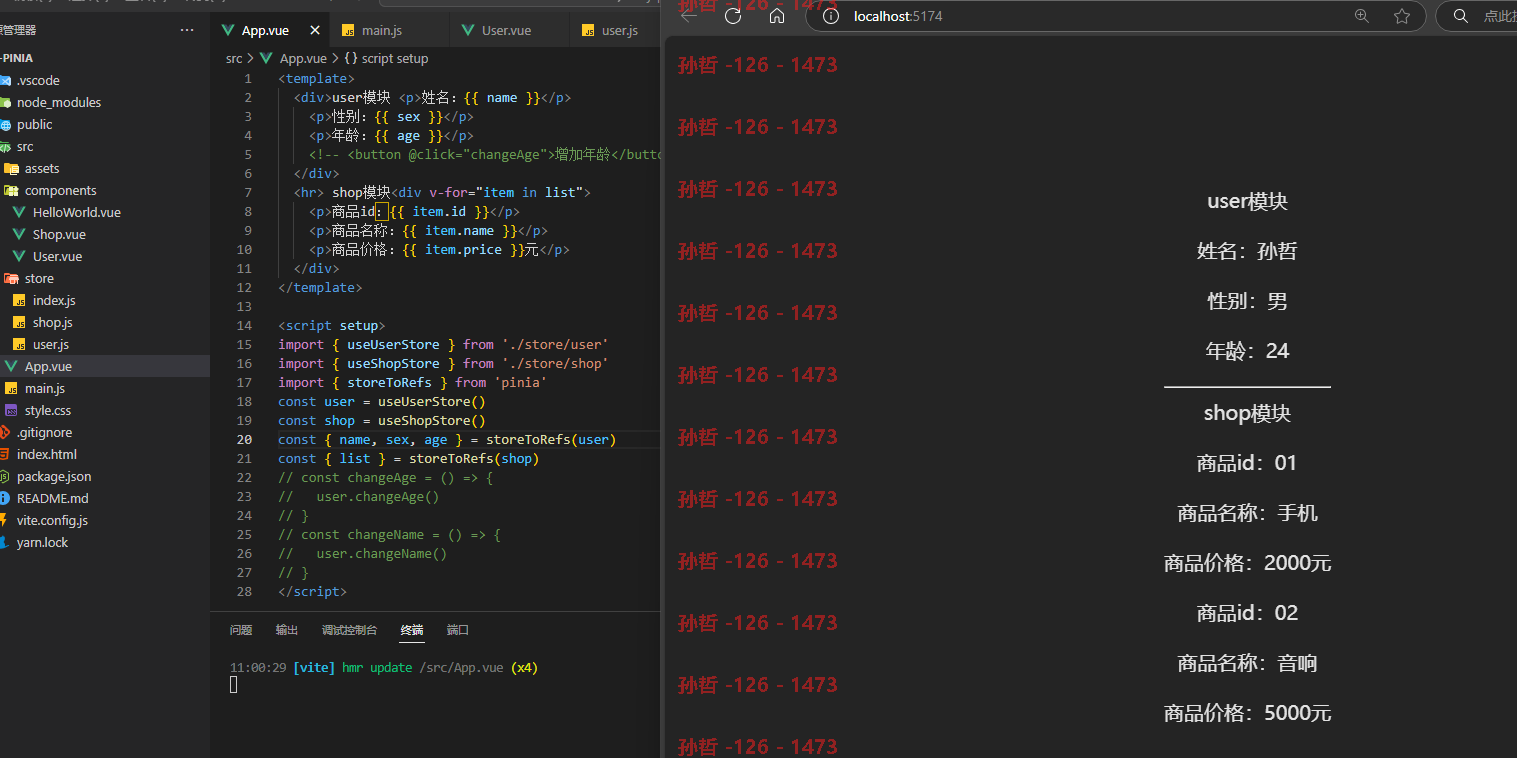Click the info icon beside README.md

point(5,498)
